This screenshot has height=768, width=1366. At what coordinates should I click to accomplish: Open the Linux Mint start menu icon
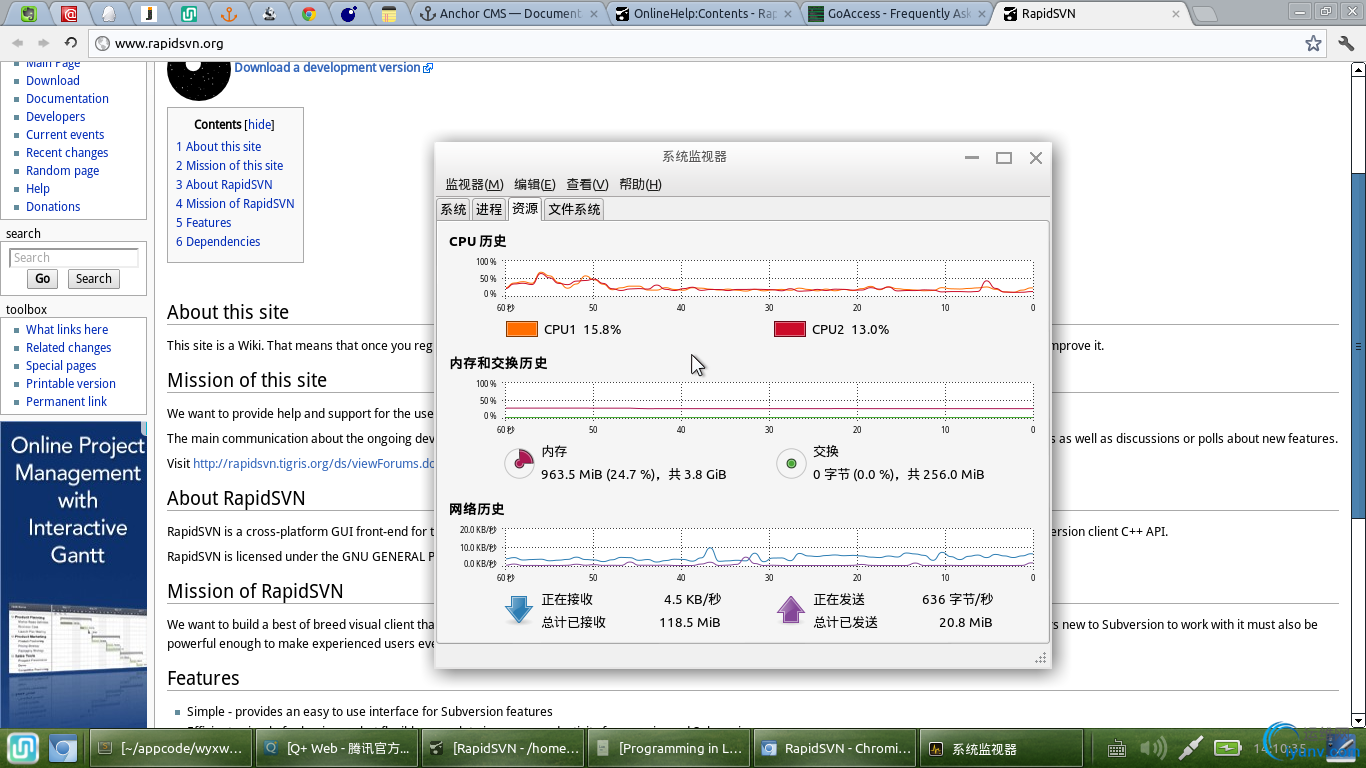coord(22,748)
